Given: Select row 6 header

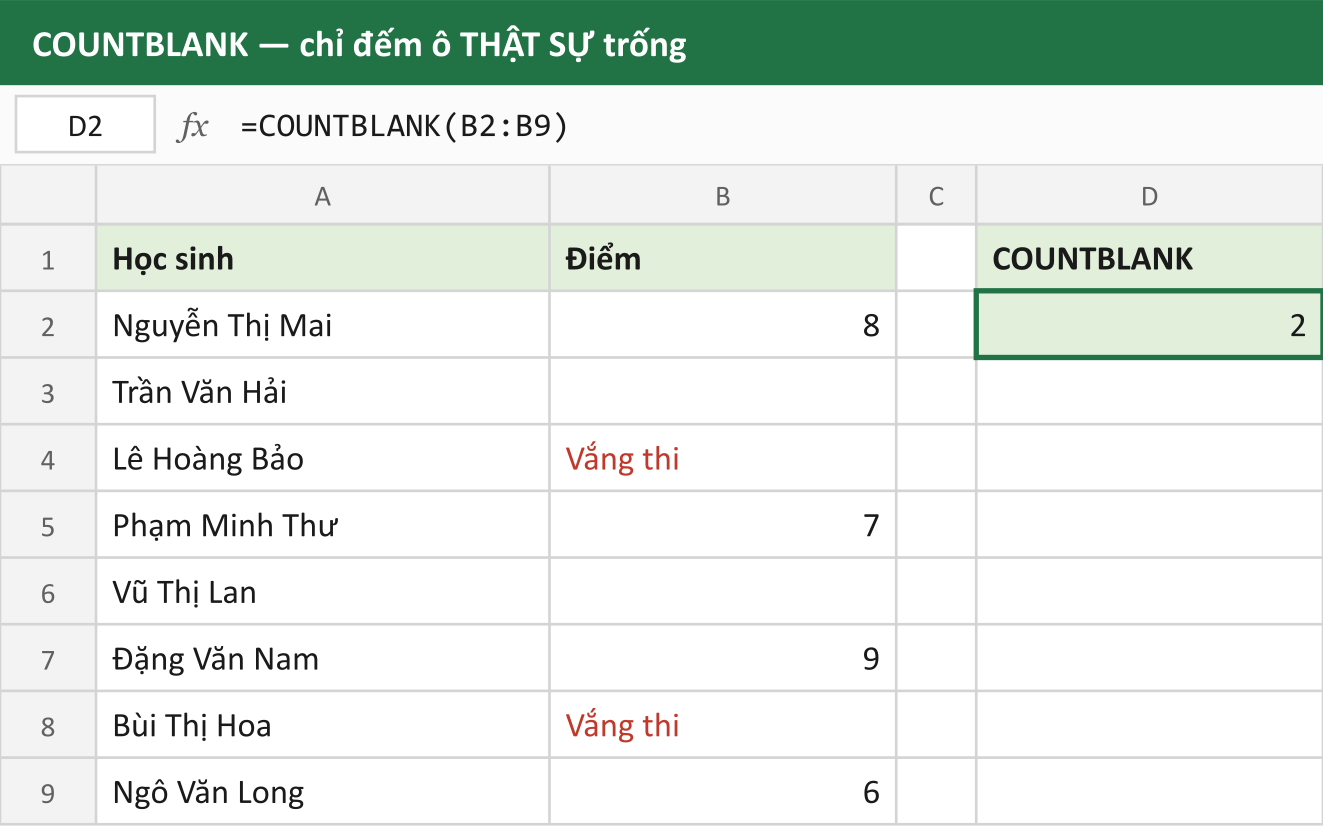Looking at the screenshot, I should click(x=48, y=592).
